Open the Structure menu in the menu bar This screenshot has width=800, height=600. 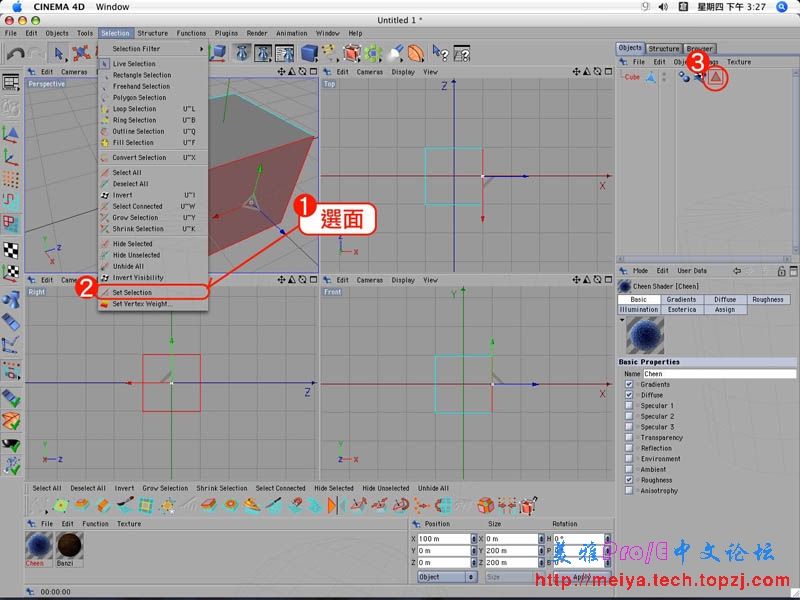pos(153,33)
